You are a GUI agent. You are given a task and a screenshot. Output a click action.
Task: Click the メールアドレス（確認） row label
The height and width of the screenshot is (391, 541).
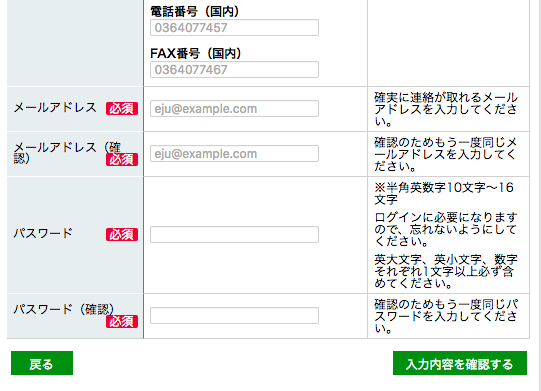pos(67,153)
